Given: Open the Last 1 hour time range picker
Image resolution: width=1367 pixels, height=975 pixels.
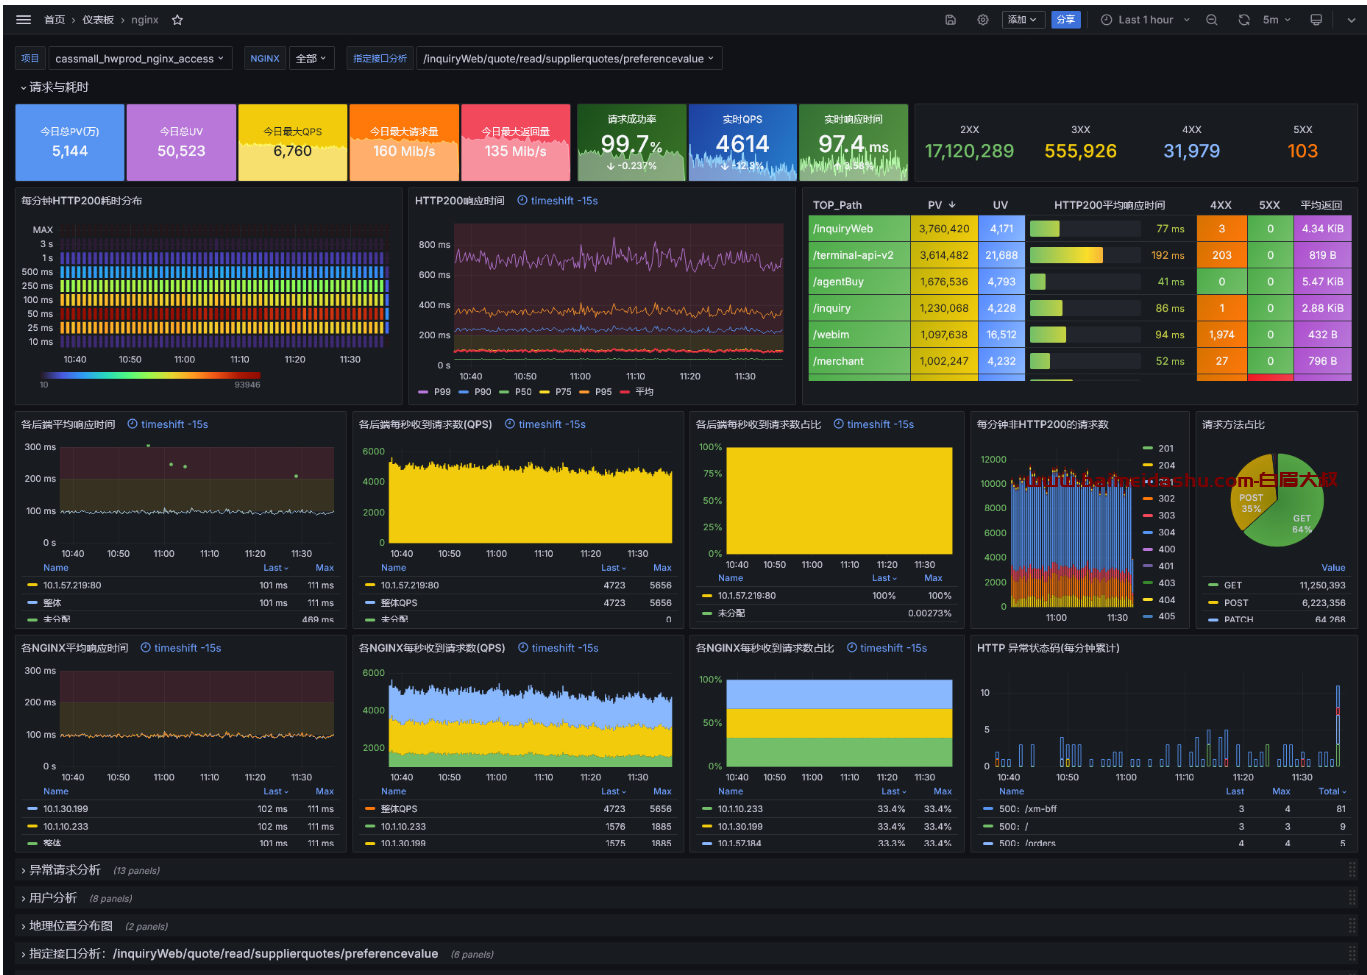Looking at the screenshot, I should coord(1146,20).
